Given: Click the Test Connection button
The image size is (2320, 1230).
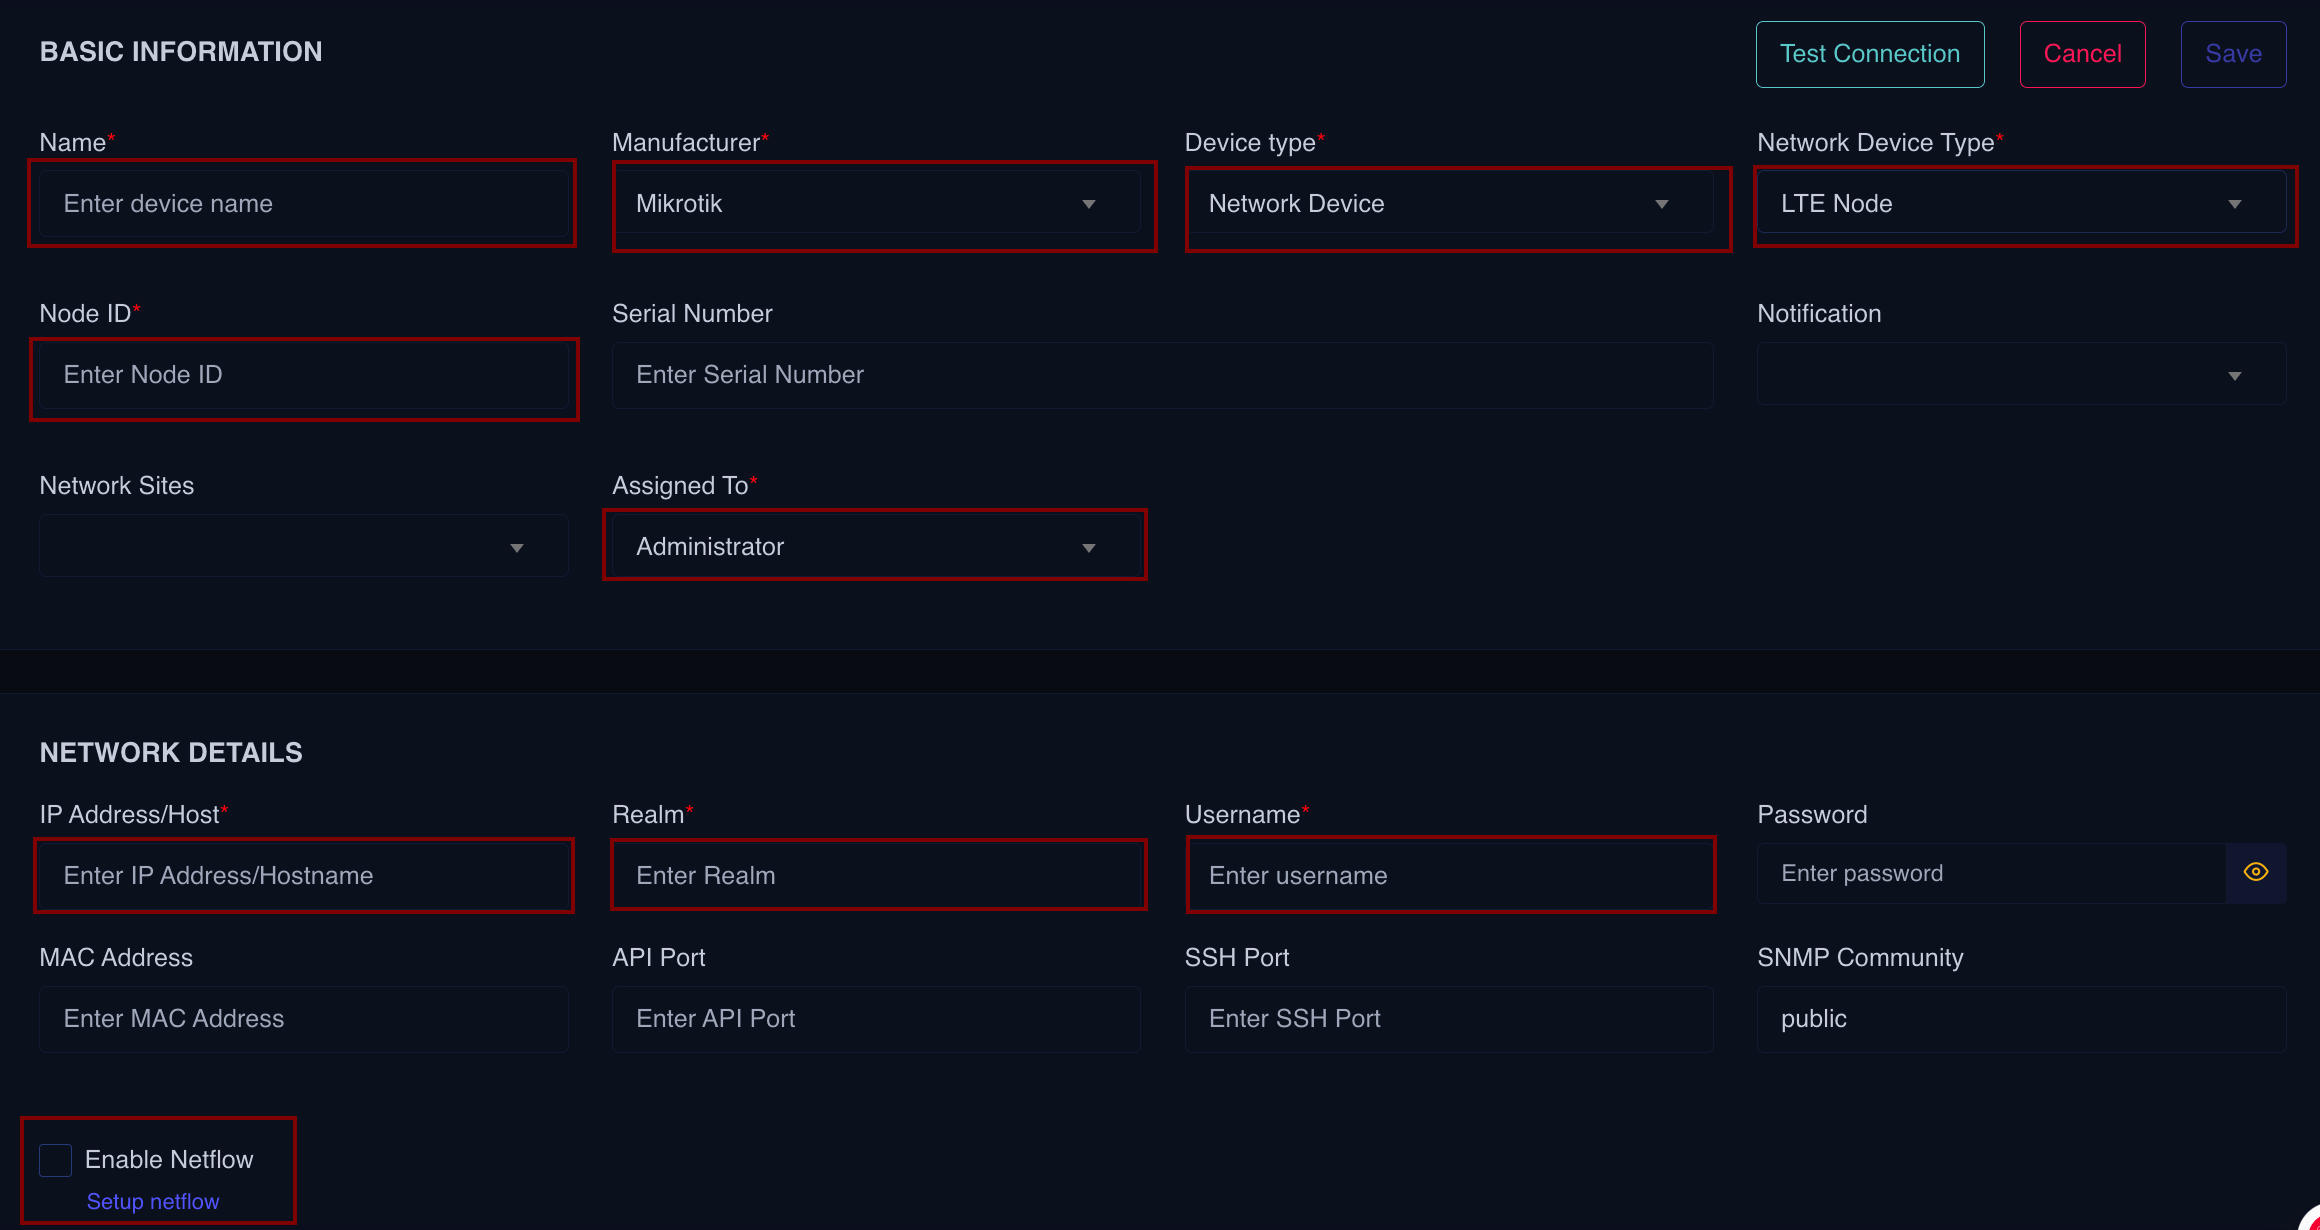Looking at the screenshot, I should tap(1869, 54).
